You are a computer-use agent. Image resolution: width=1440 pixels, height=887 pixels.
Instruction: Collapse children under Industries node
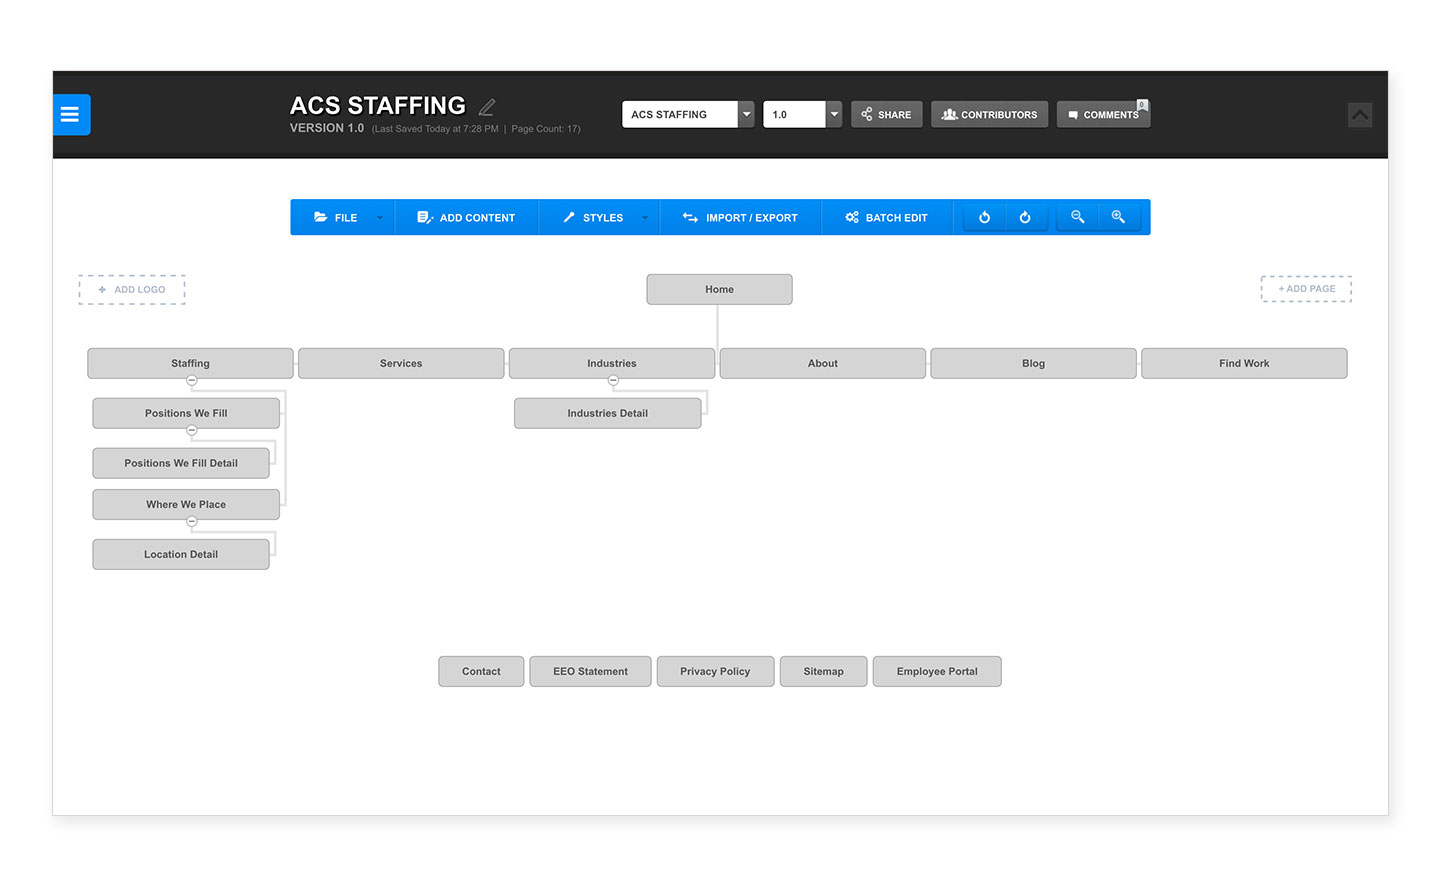click(614, 381)
